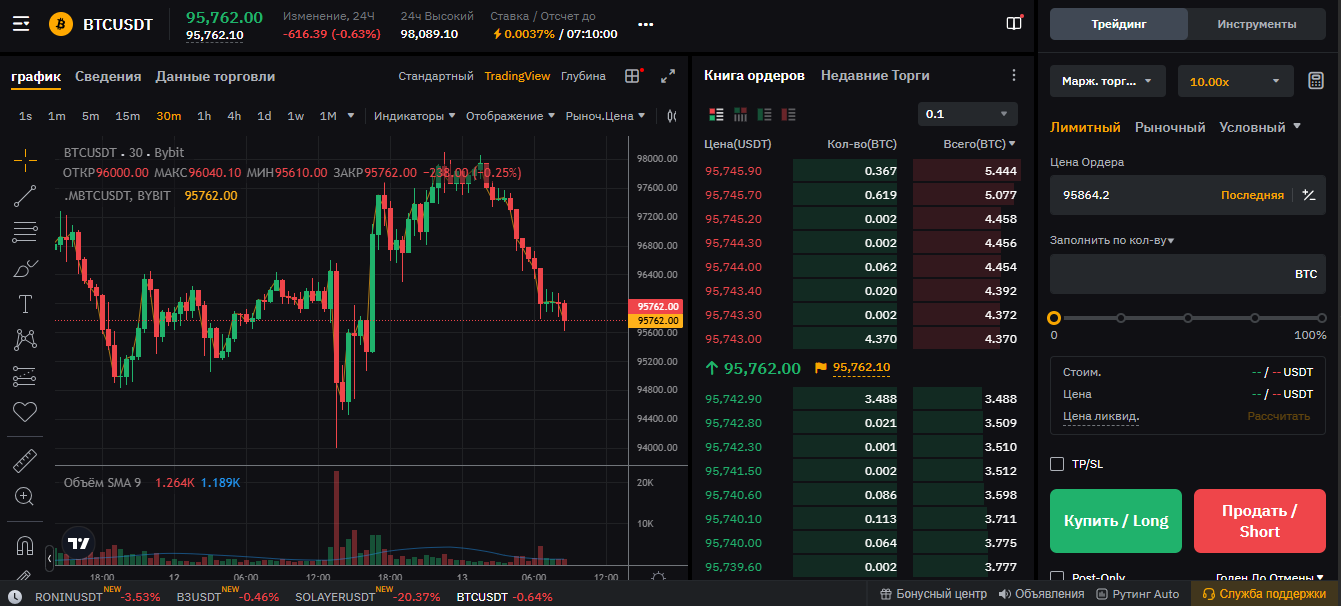Select the zoom-in magnifier tool

(x=25, y=496)
